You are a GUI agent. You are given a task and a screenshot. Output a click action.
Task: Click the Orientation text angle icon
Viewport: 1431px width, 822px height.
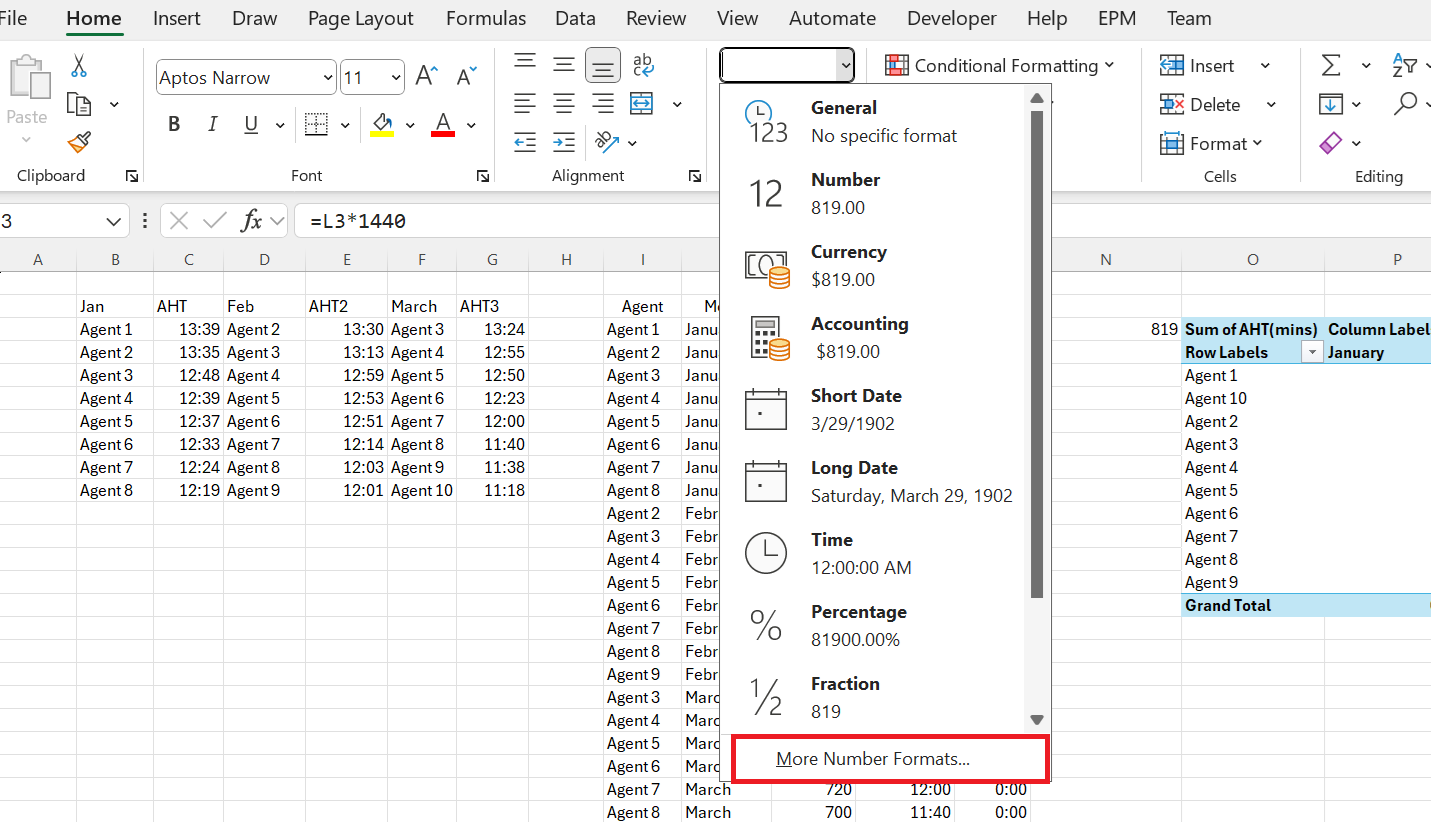[606, 141]
